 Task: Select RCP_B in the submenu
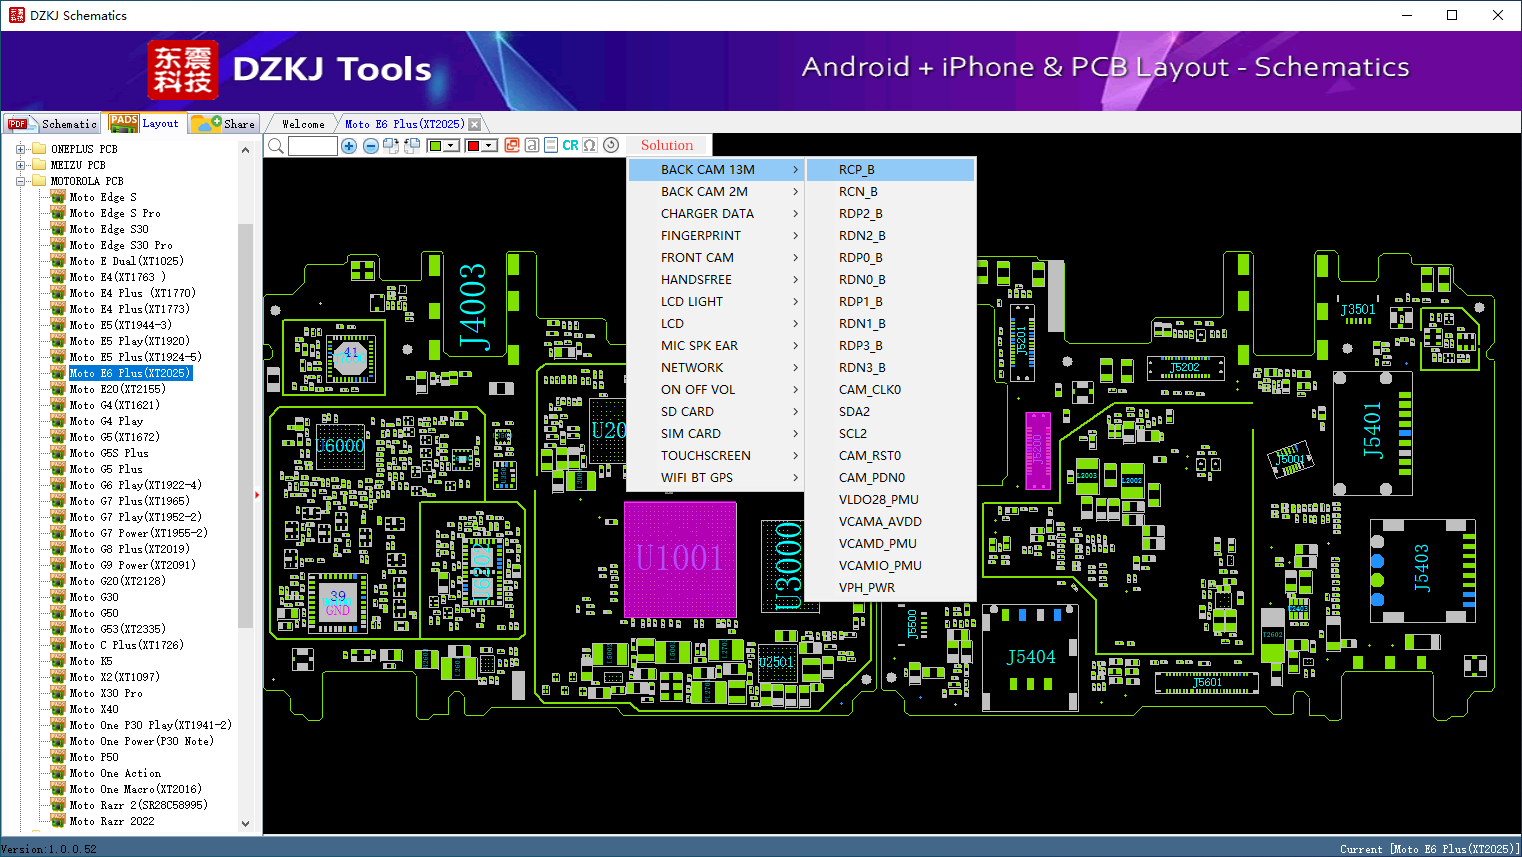click(x=890, y=170)
